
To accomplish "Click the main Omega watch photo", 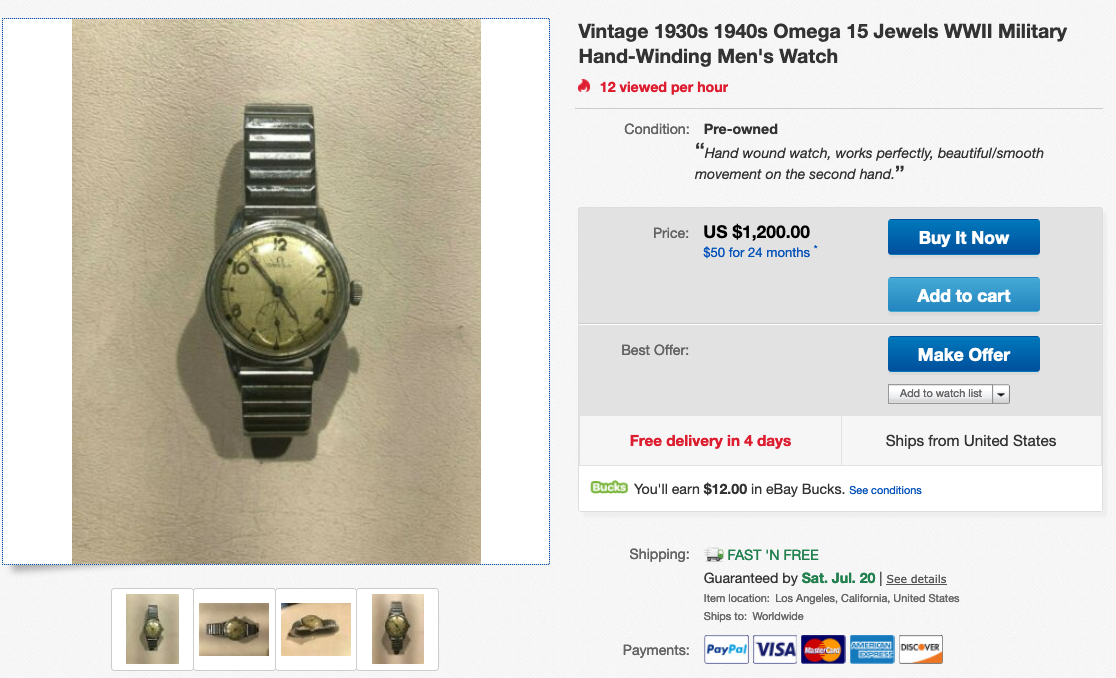I will (x=276, y=292).
